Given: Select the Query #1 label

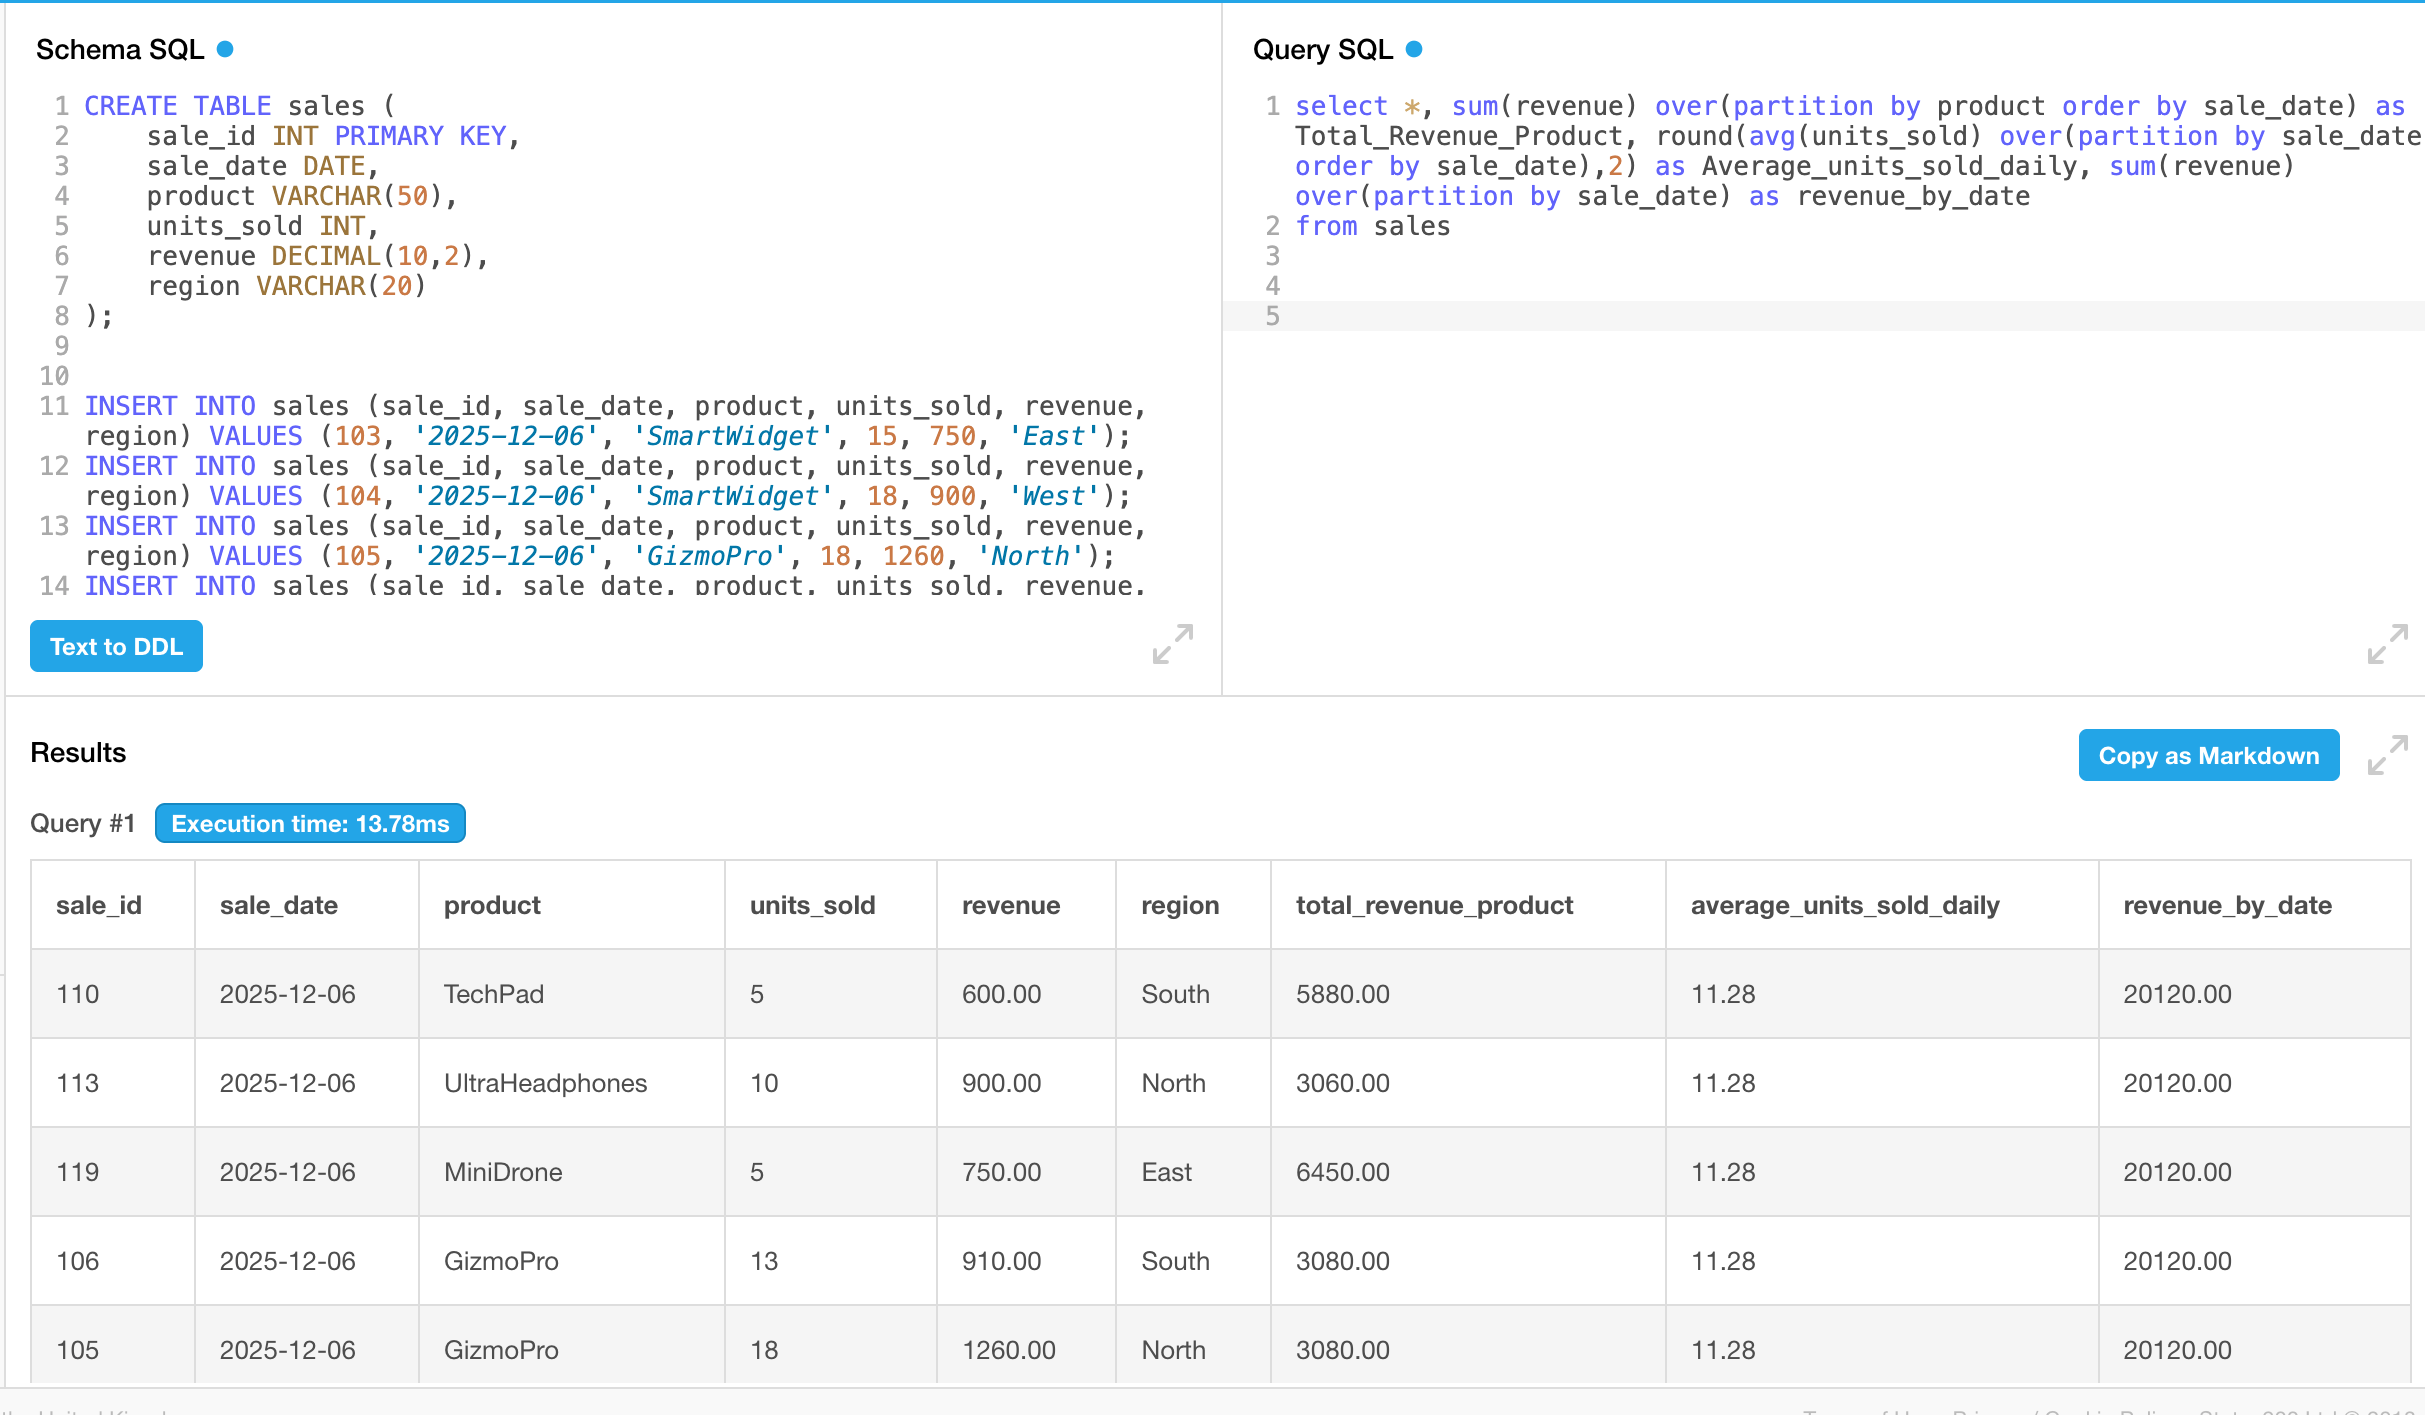Looking at the screenshot, I should coord(83,823).
